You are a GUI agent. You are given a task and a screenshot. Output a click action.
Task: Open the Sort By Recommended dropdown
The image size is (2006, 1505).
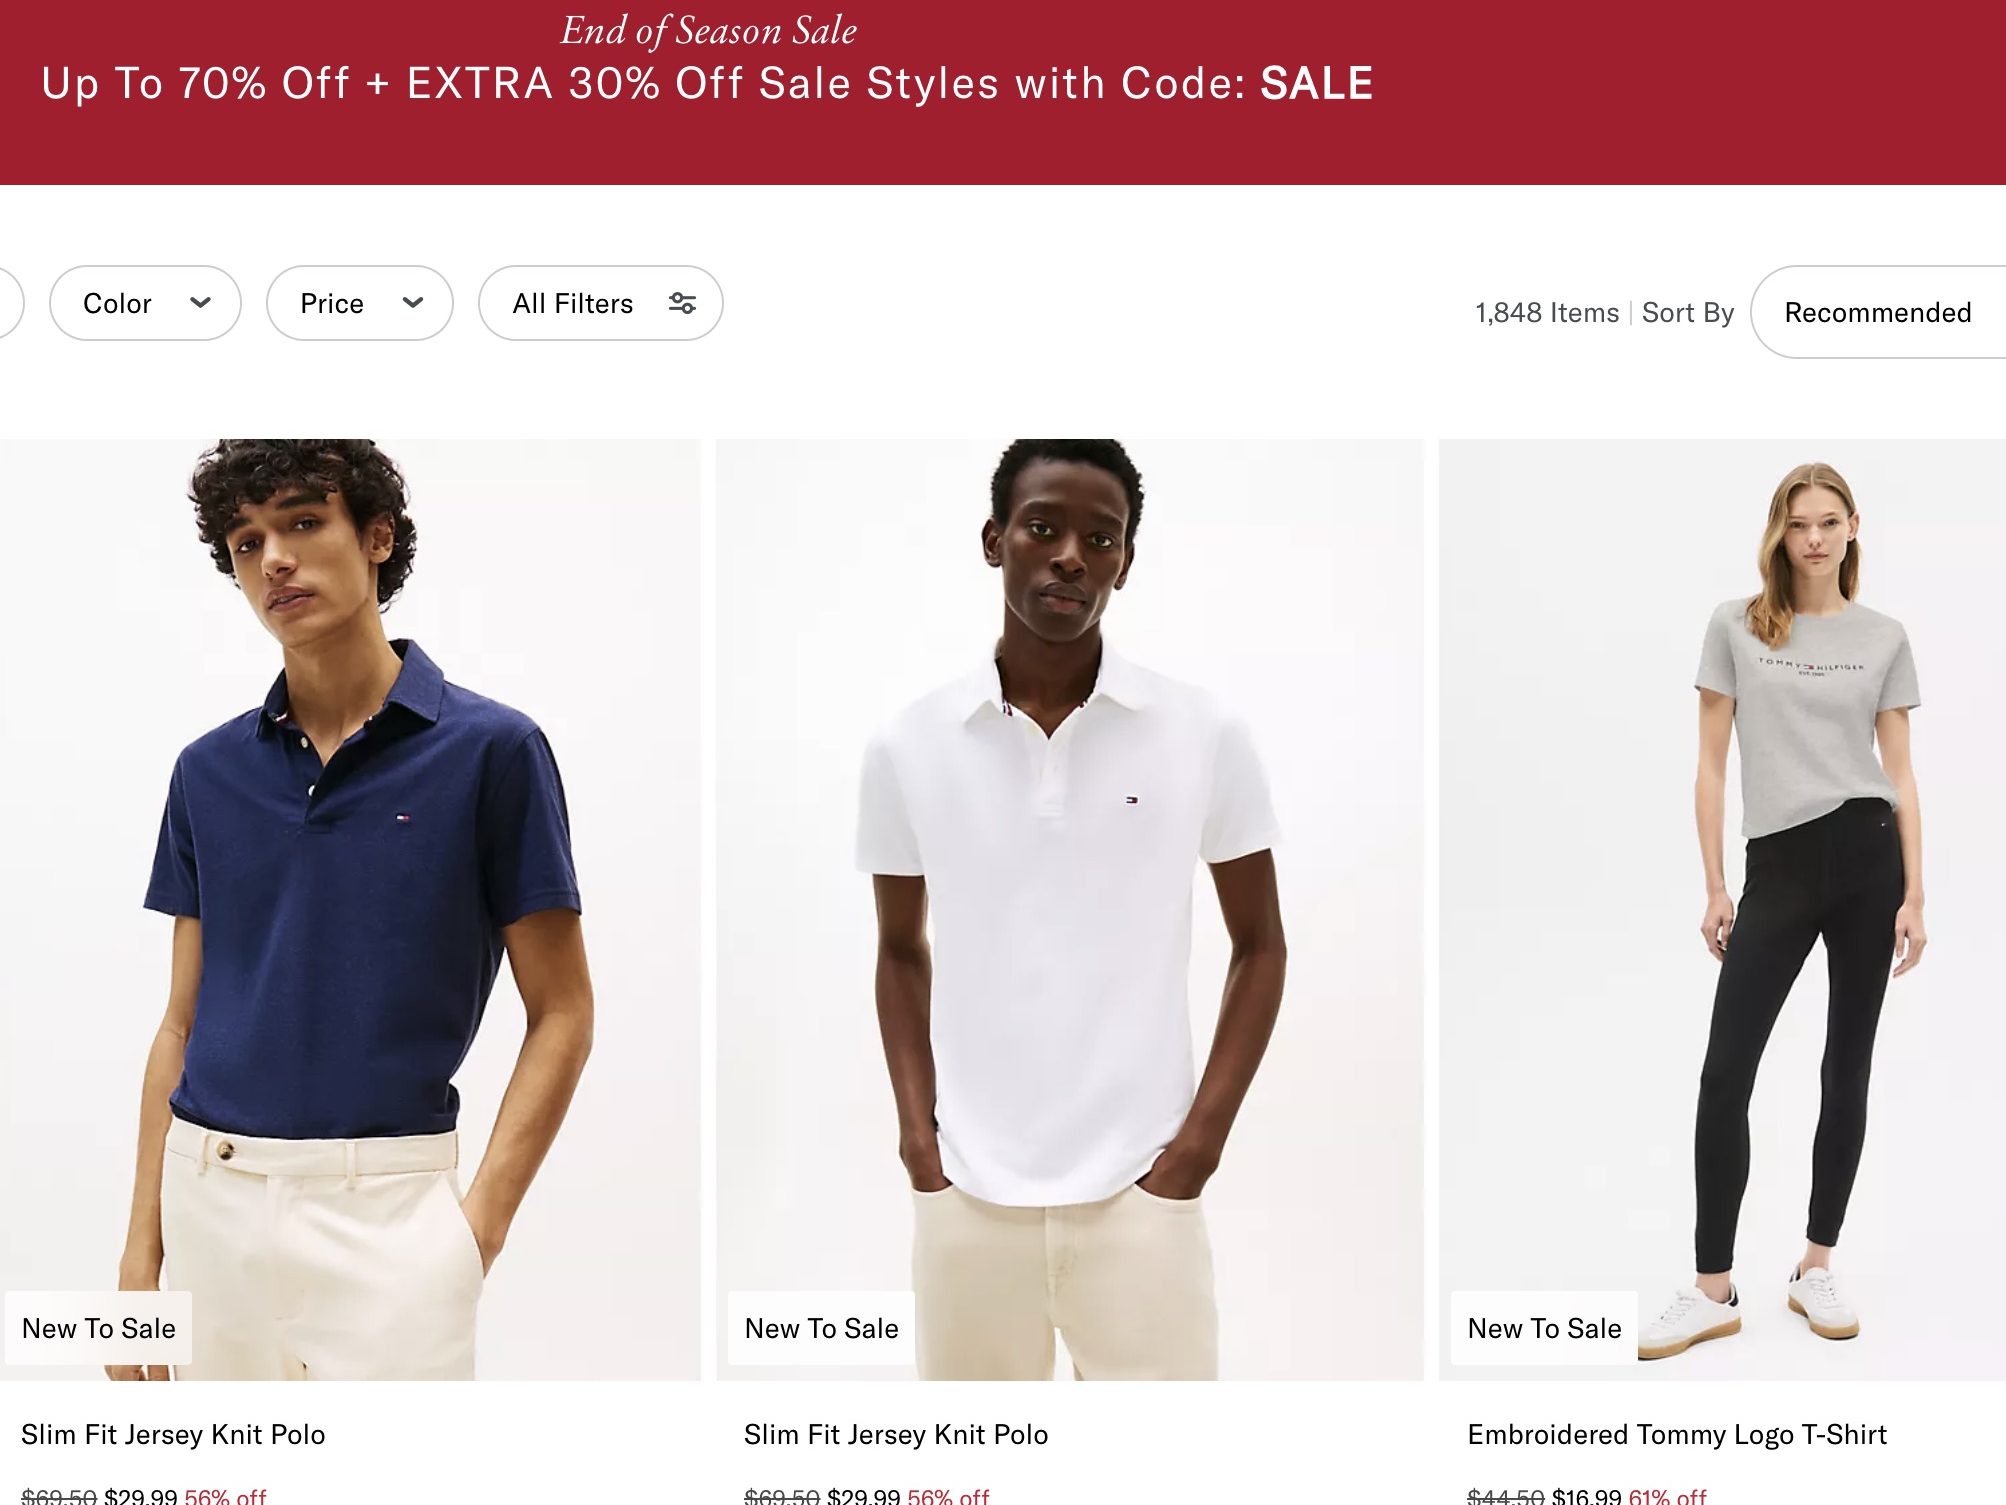click(1877, 312)
